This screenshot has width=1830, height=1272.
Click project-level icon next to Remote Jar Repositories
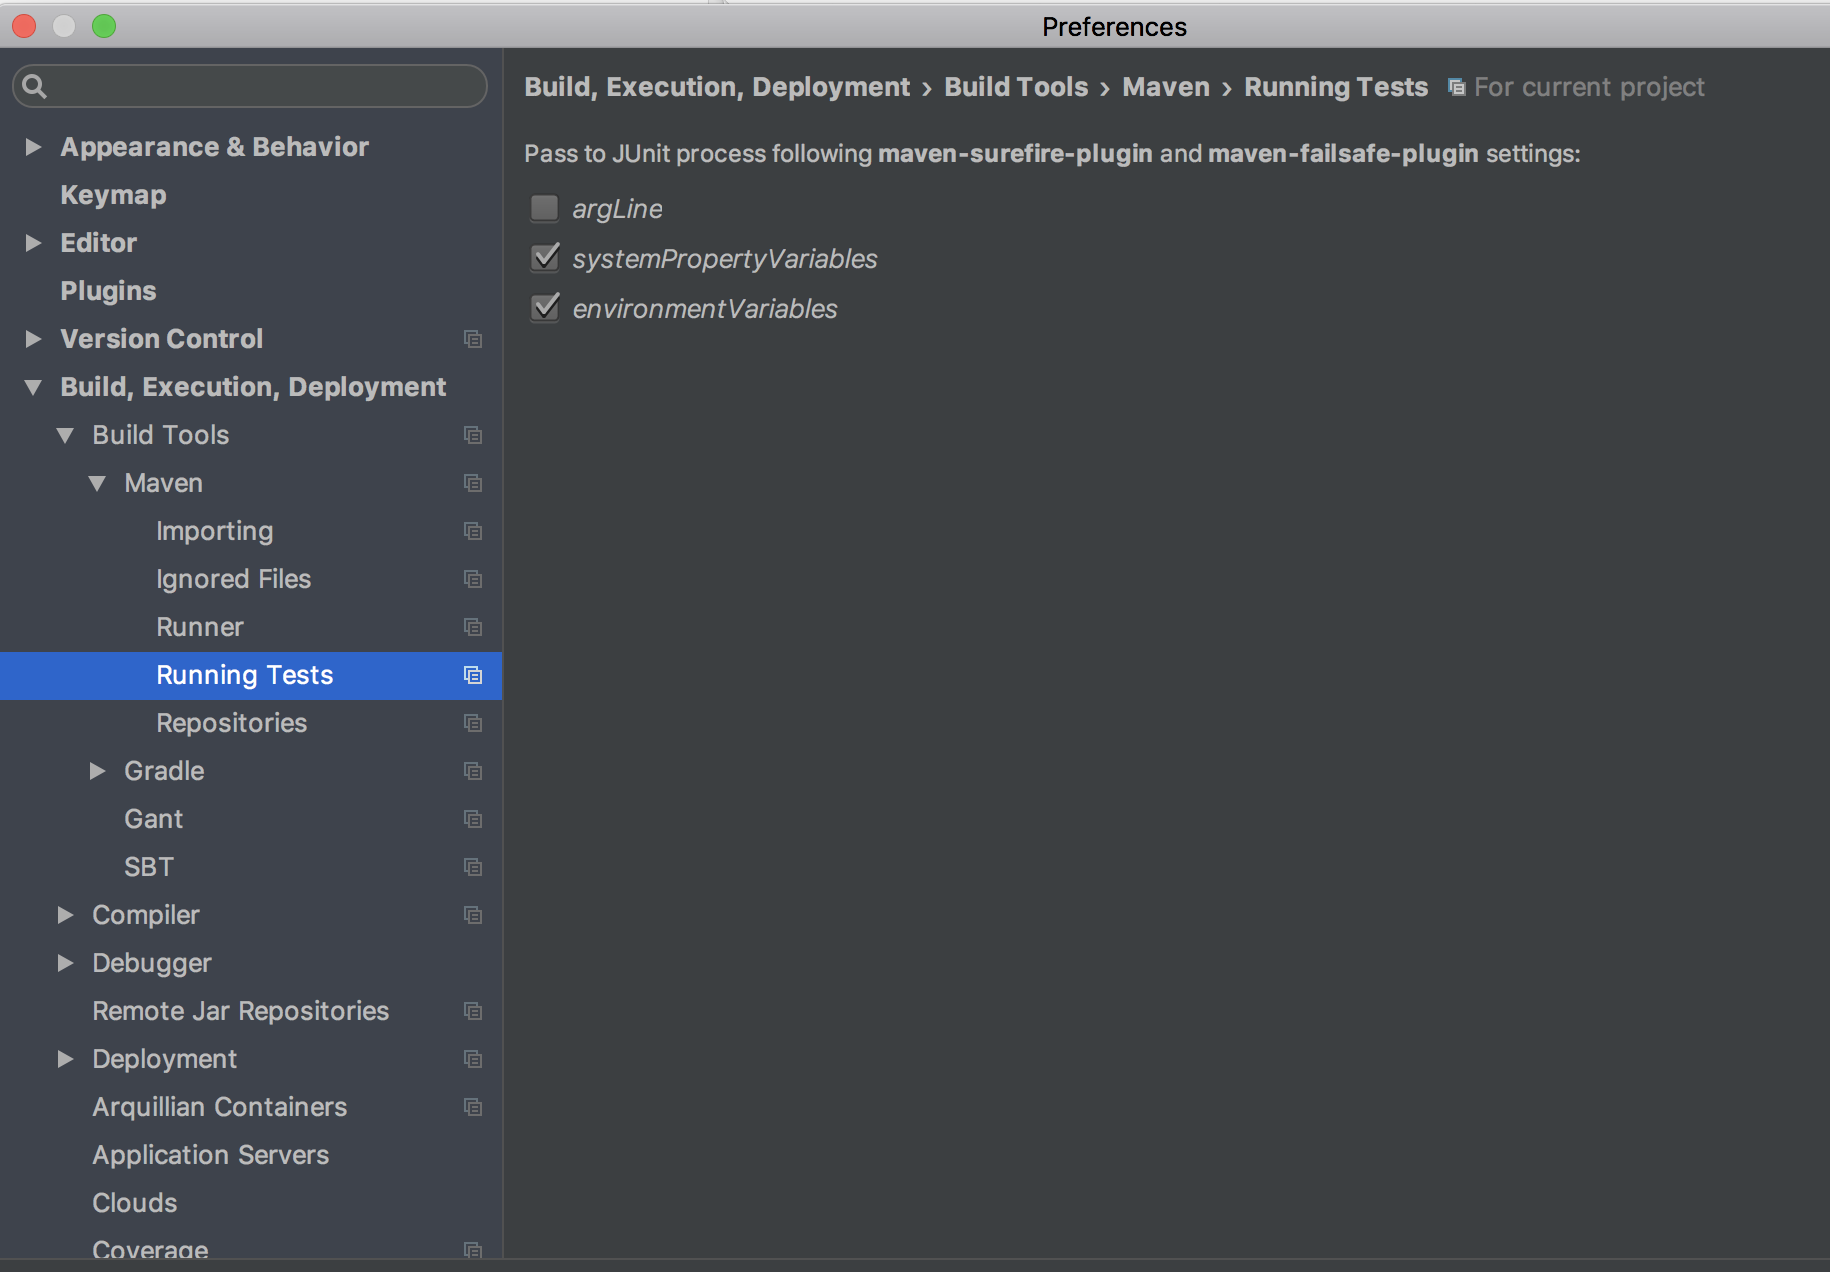pyautogui.click(x=473, y=1011)
